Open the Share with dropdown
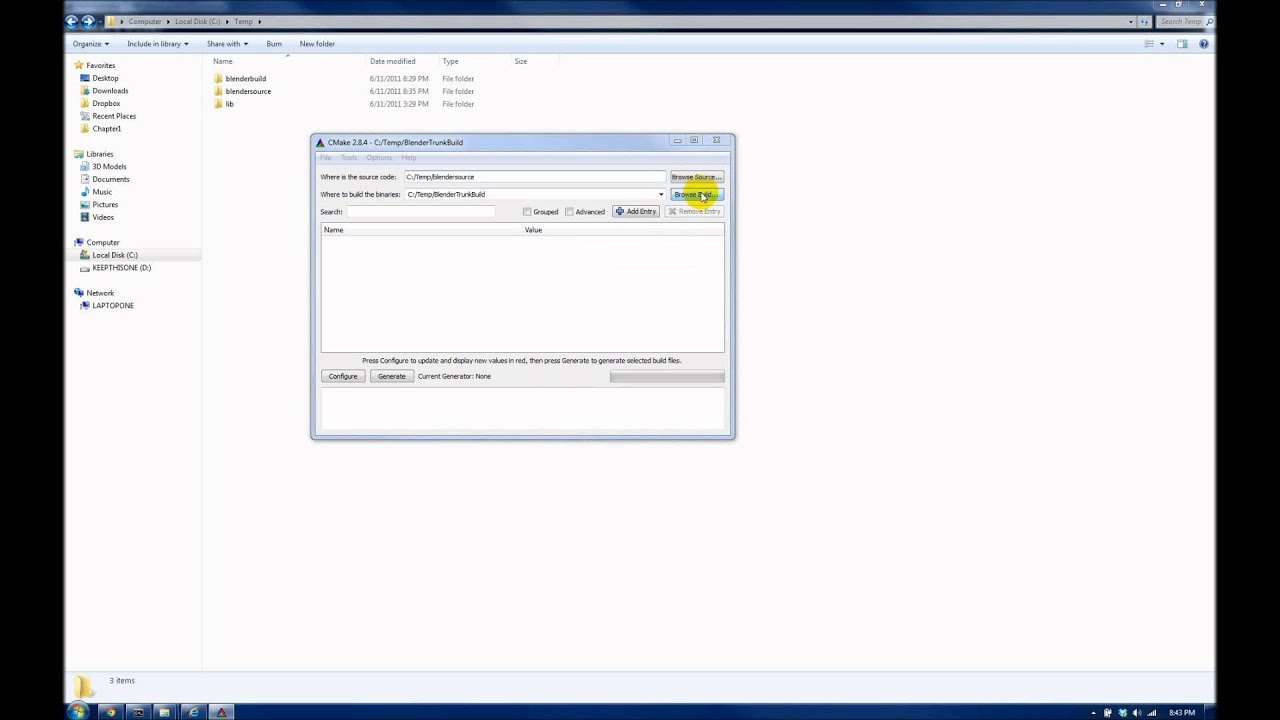Viewport: 1280px width, 720px height. click(227, 44)
